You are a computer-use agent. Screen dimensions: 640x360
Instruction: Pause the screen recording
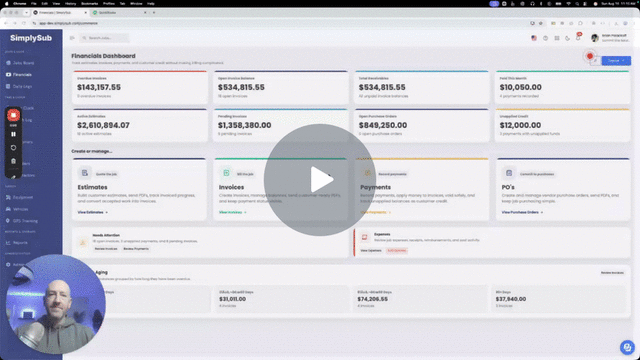13,134
